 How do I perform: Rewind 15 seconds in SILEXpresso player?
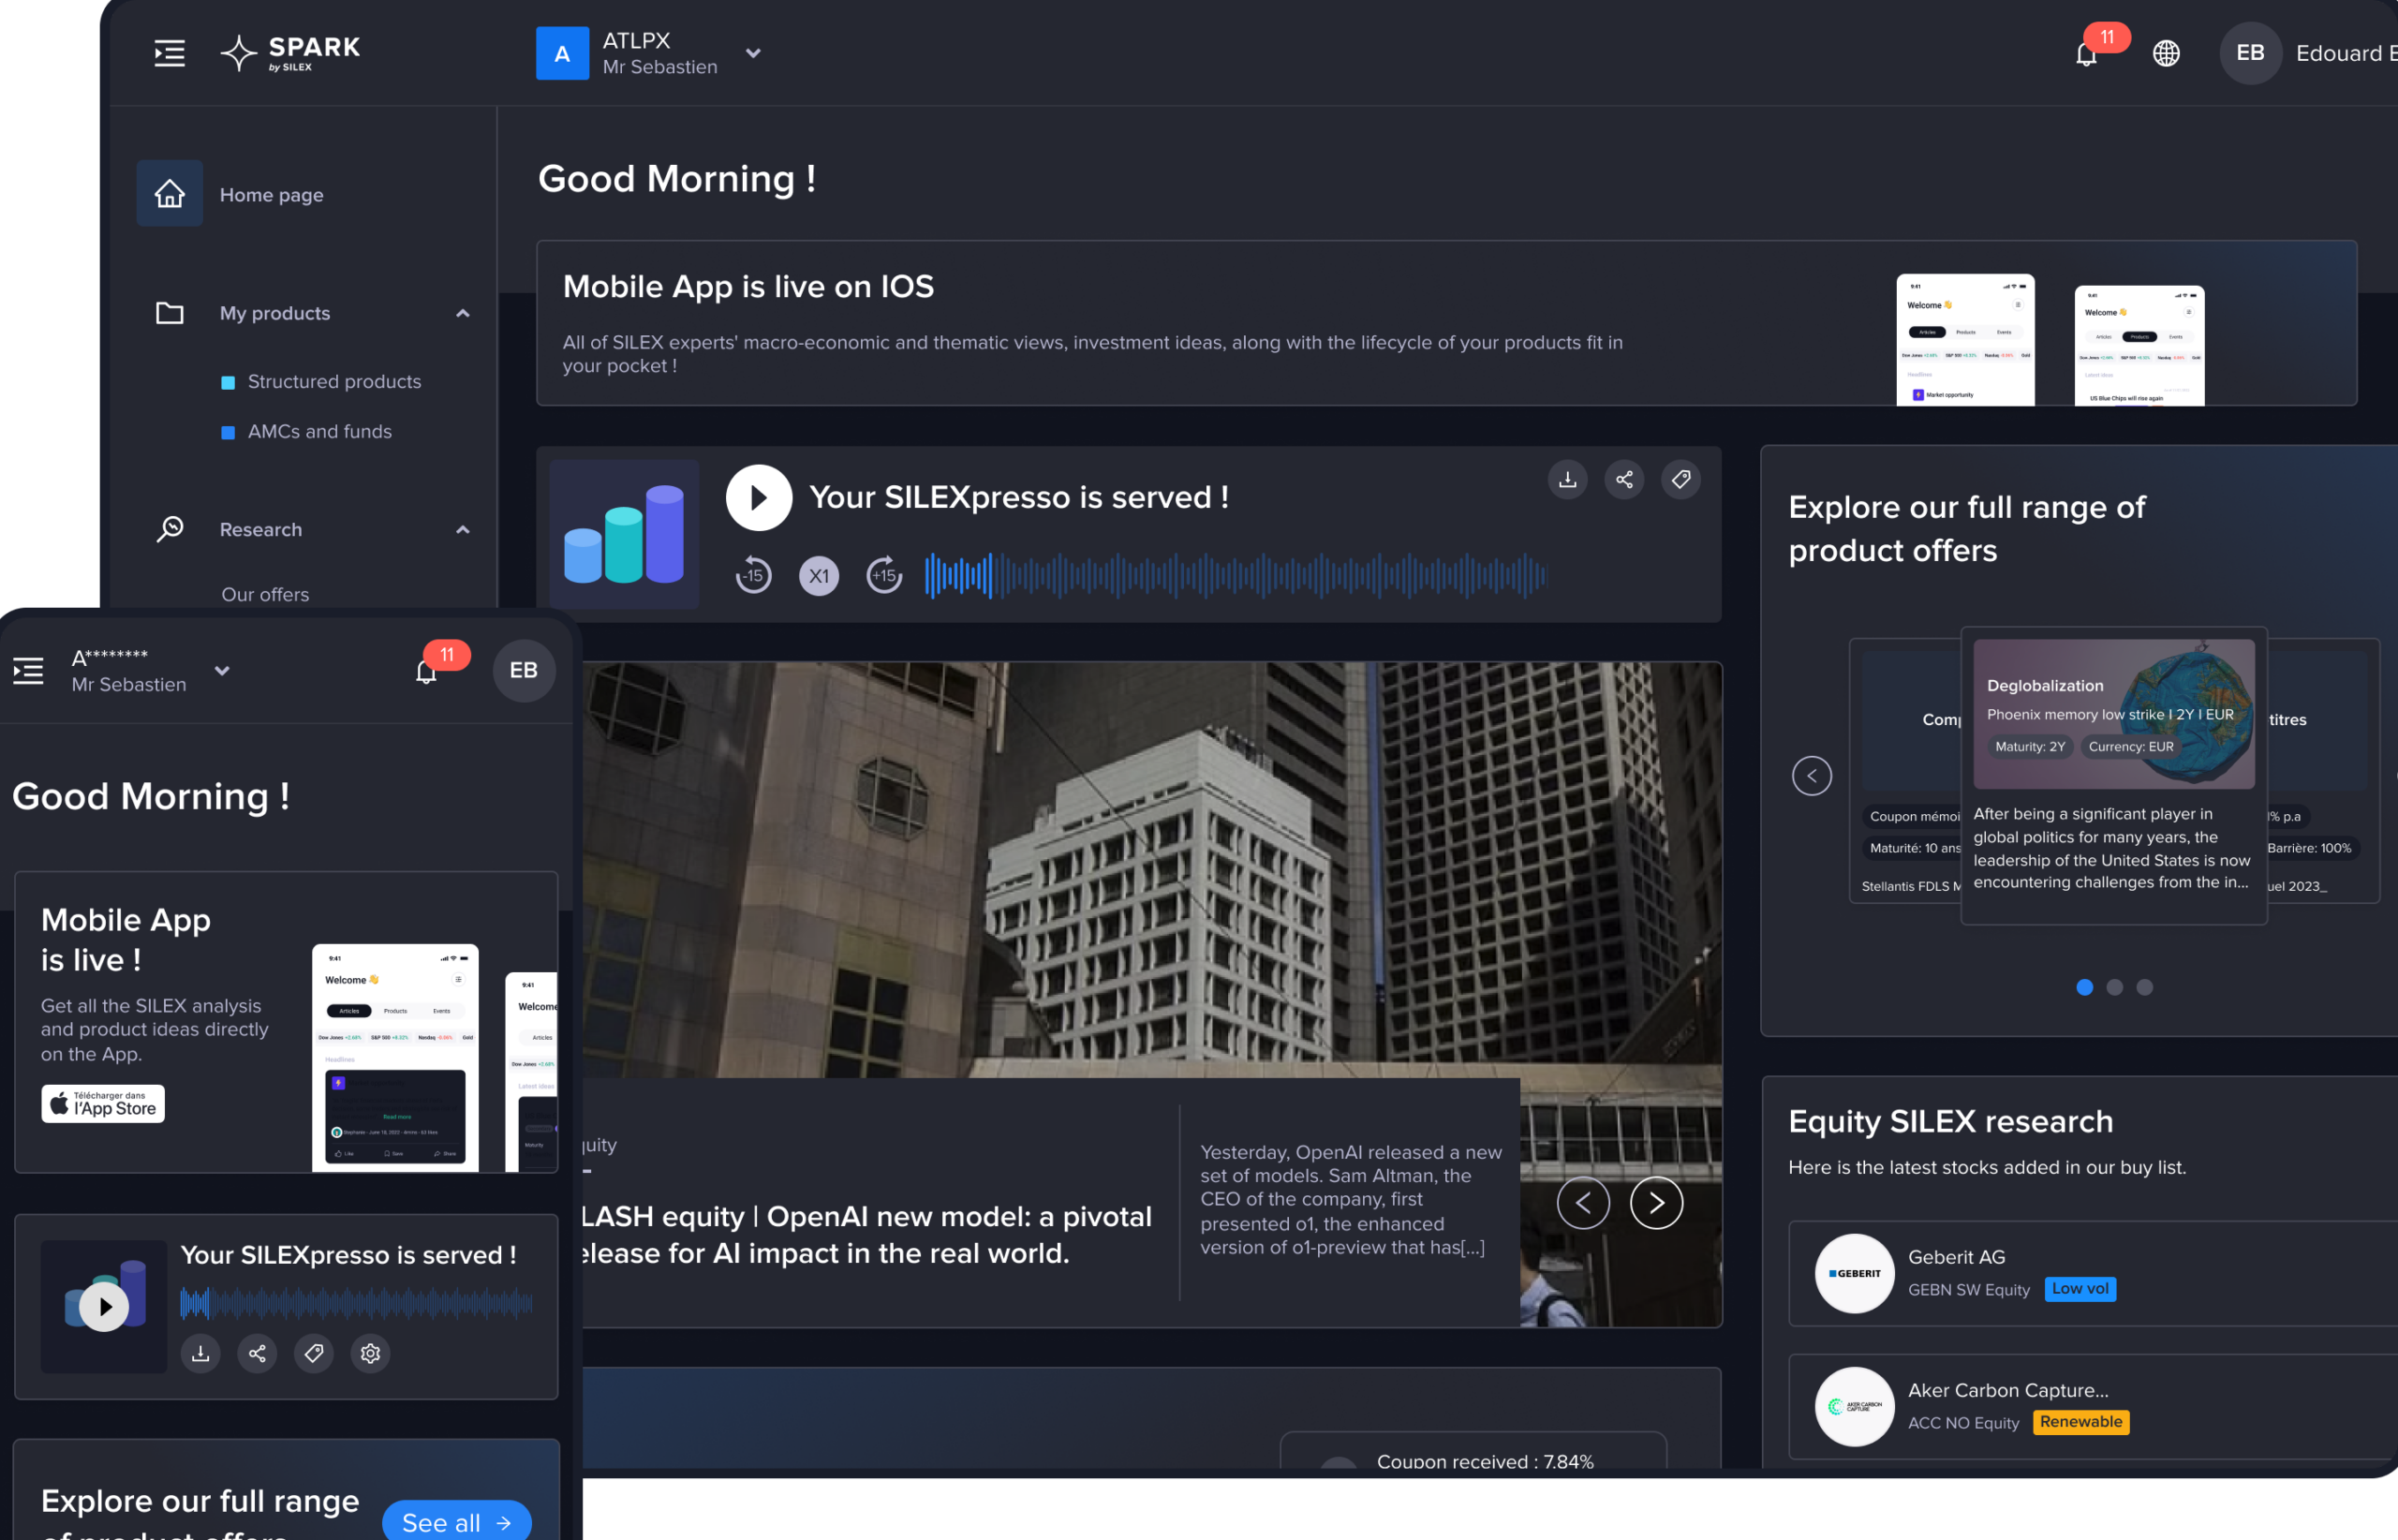pyautogui.click(x=753, y=575)
